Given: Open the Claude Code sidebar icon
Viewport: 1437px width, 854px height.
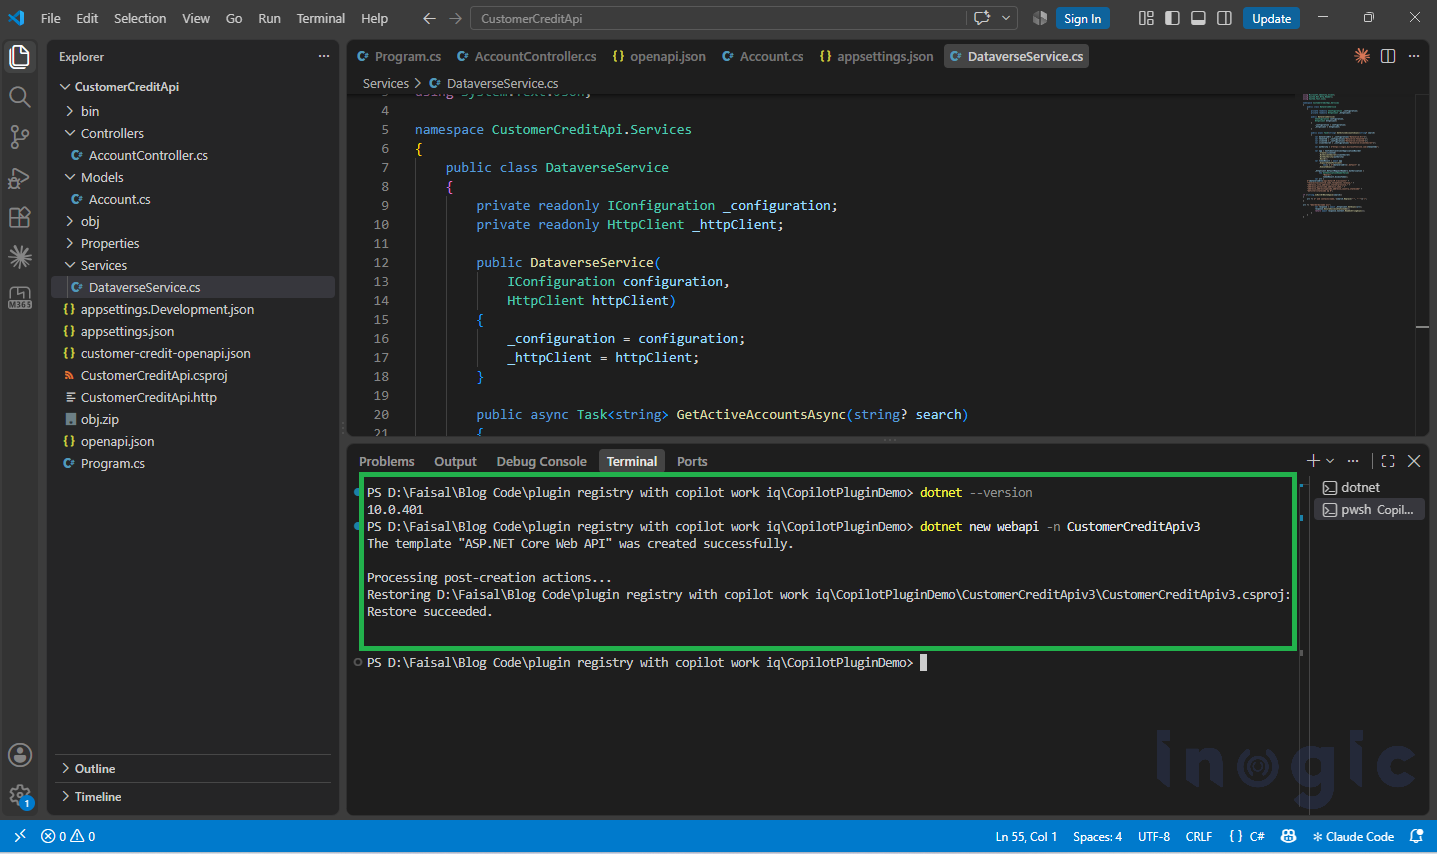Looking at the screenshot, I should point(19,257).
